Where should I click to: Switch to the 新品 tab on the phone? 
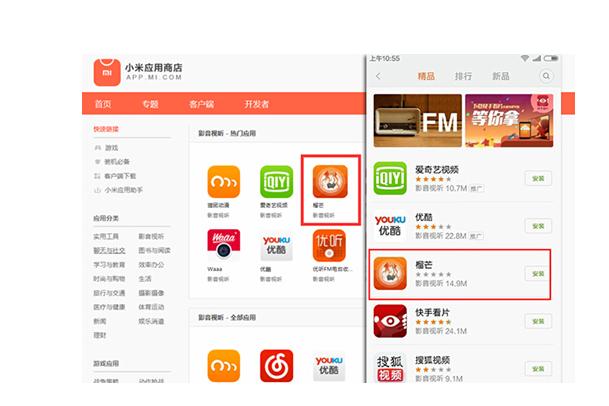coord(501,76)
